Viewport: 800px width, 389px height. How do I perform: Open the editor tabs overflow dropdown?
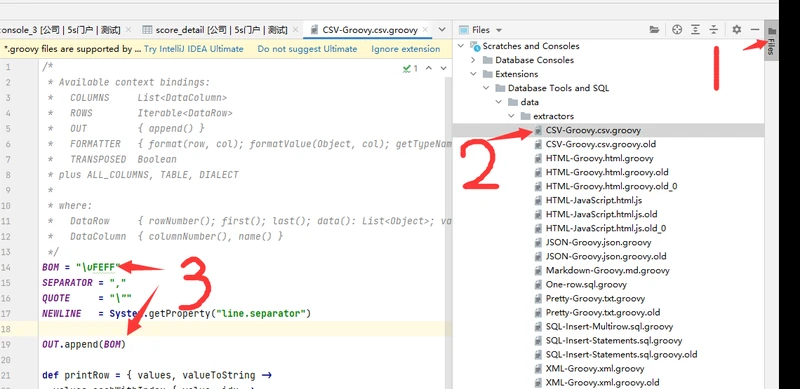[x=442, y=30]
